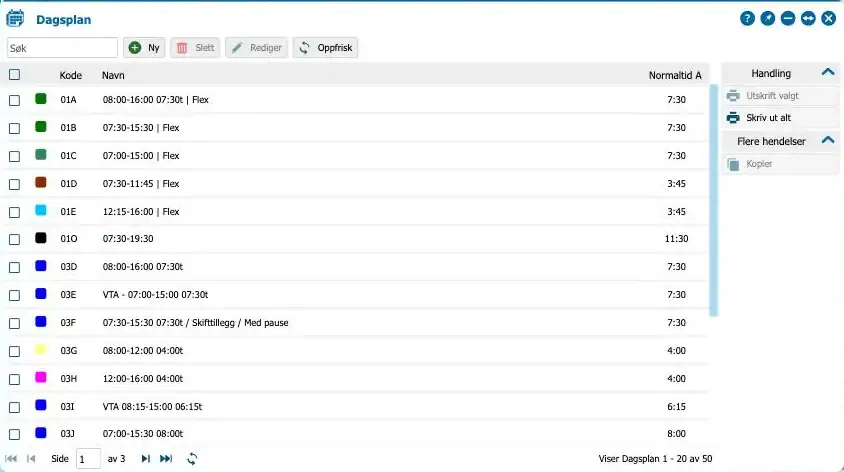Check the box for row 01E
Screen dimensions: 844x472
click(x=15, y=212)
